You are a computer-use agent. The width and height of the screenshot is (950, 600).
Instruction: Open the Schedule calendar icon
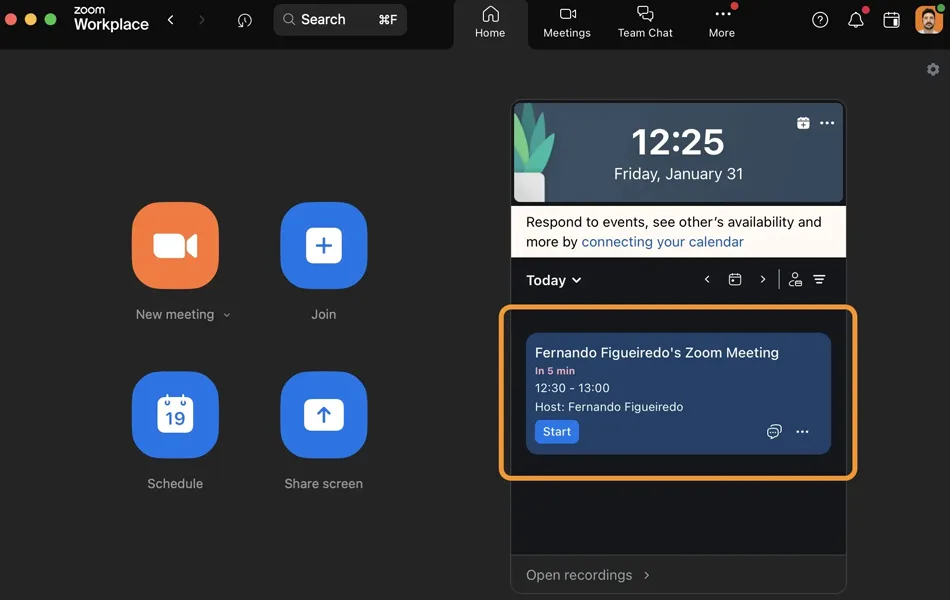pyautogui.click(x=175, y=414)
